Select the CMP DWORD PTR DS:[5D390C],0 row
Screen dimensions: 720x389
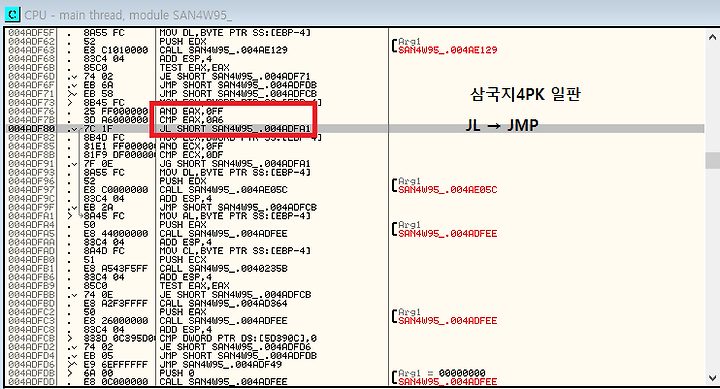tap(237, 338)
